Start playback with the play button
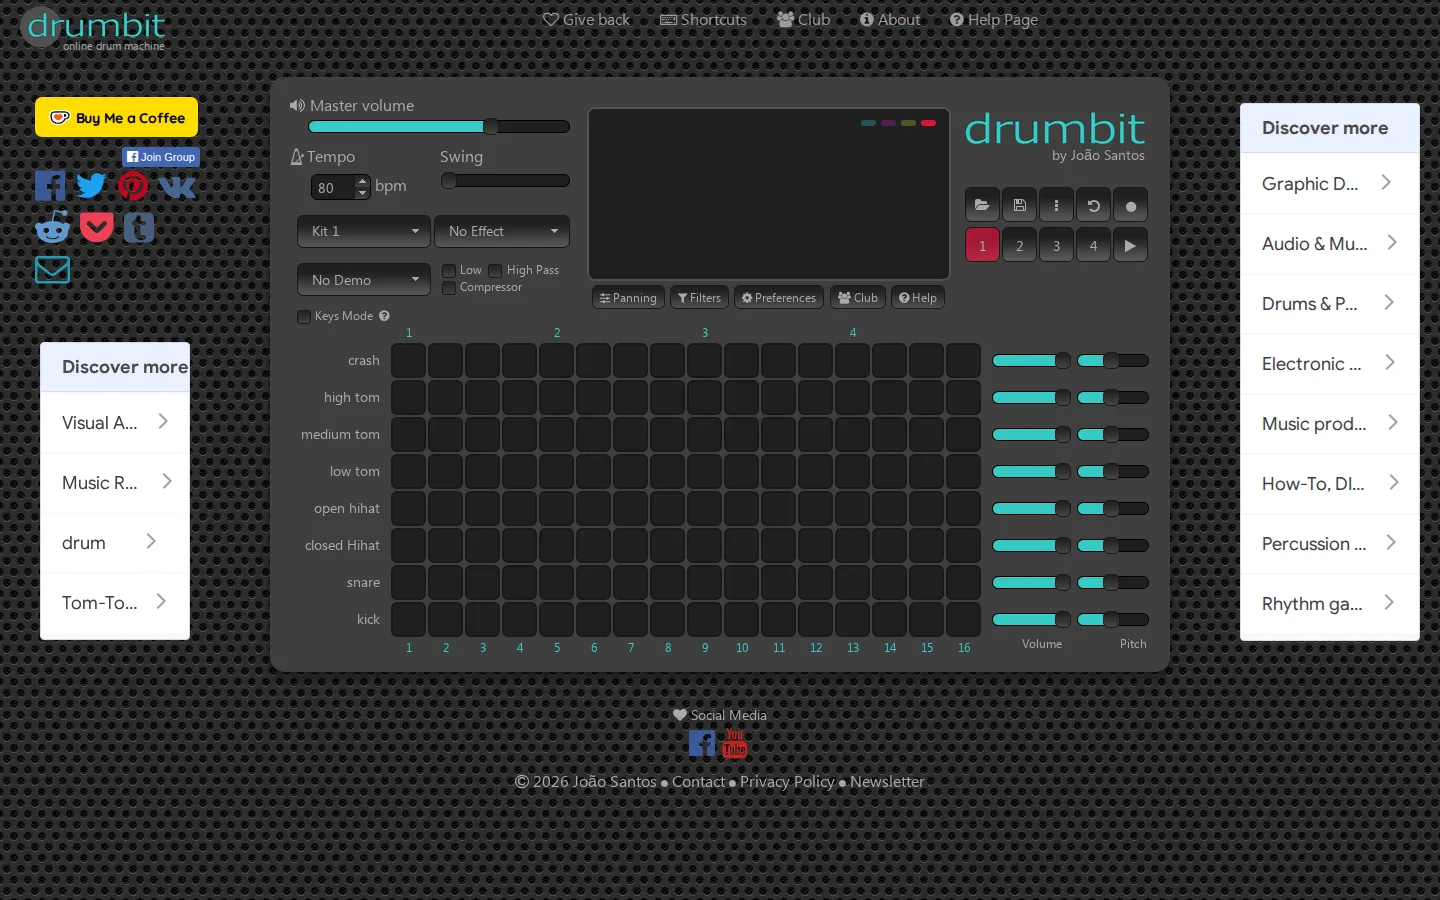The image size is (1440, 900). pos(1130,245)
